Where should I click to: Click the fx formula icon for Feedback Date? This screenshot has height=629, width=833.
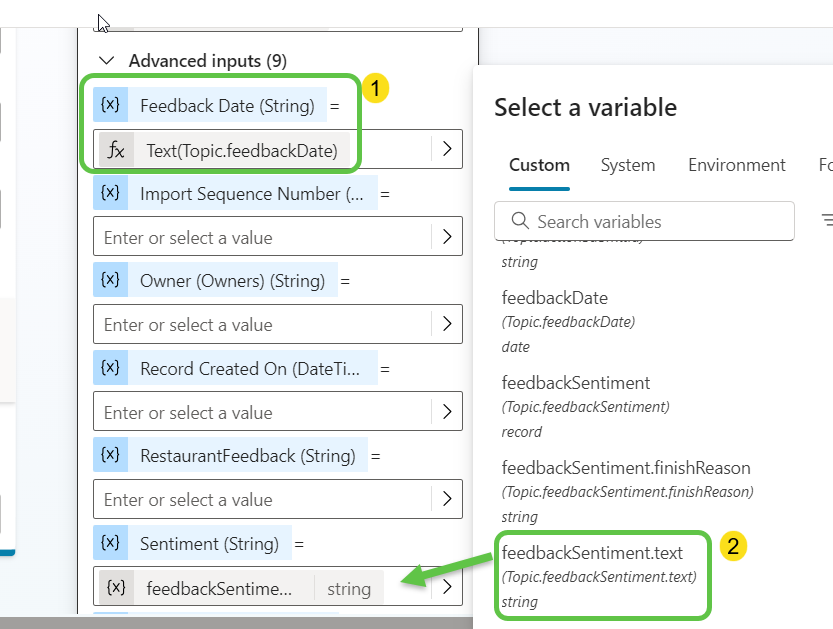tap(117, 150)
